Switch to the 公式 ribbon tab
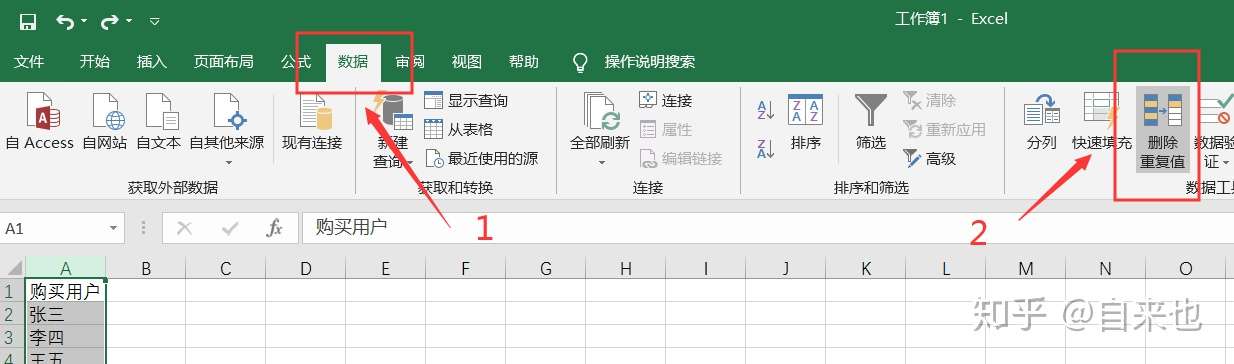 [x=296, y=62]
